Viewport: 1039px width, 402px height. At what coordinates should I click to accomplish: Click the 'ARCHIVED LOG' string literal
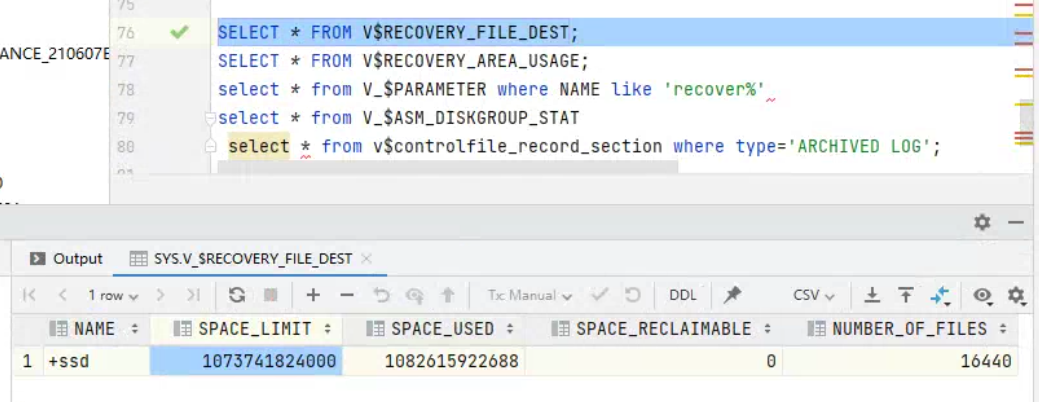[x=859, y=146]
